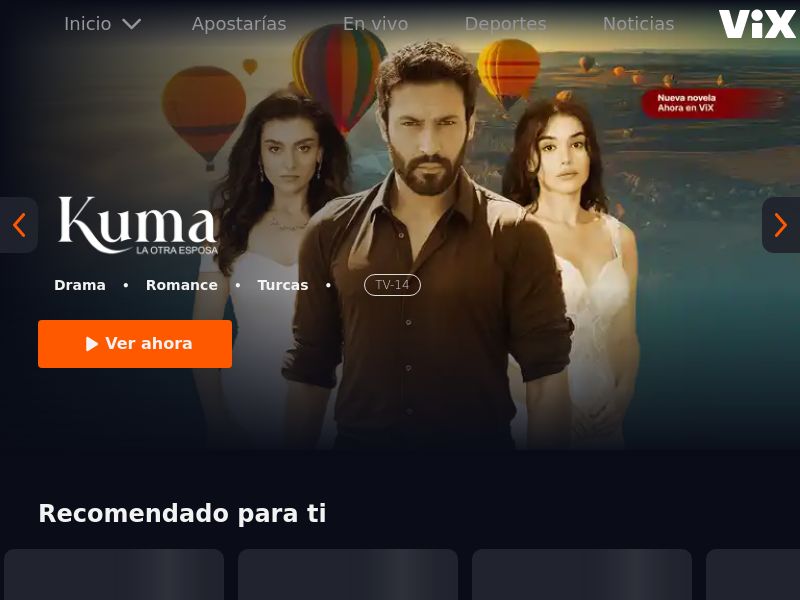The height and width of the screenshot is (600, 800).
Task: Go to the Deportes section
Action: click(x=506, y=24)
